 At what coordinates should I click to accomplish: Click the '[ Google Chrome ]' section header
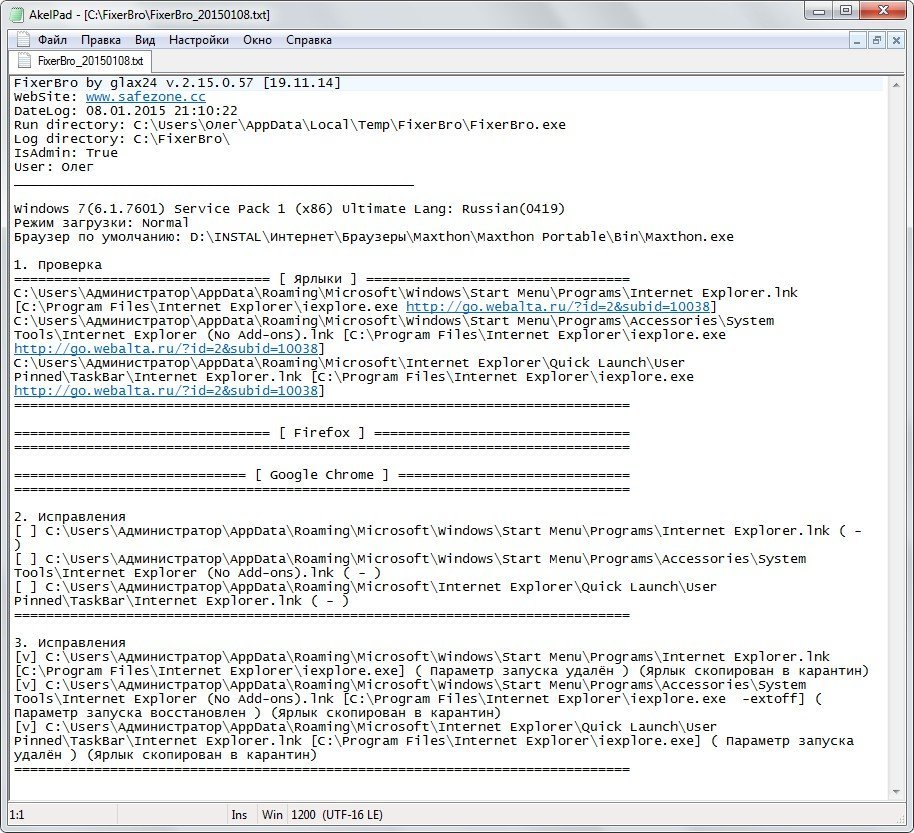[x=322, y=475]
